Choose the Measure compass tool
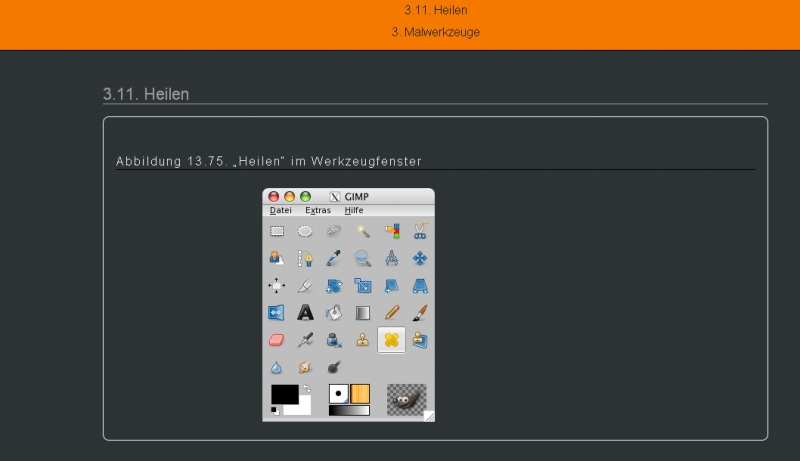Screen dimensions: 800x461 coord(391,259)
